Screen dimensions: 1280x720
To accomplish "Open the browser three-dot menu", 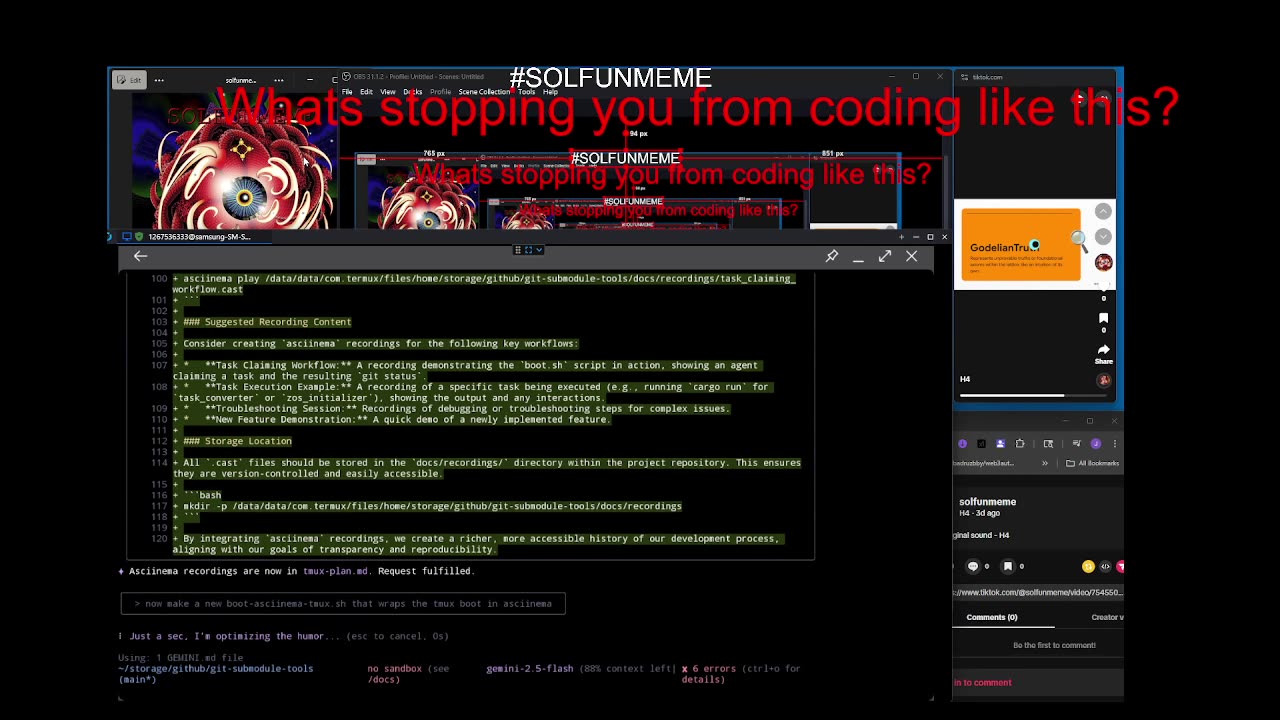I will pos(1114,444).
